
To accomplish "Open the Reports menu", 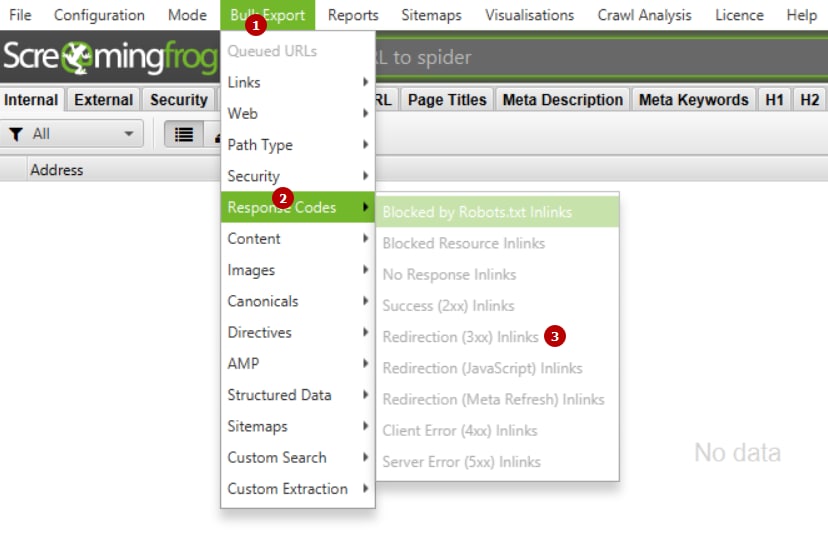I will click(x=353, y=15).
